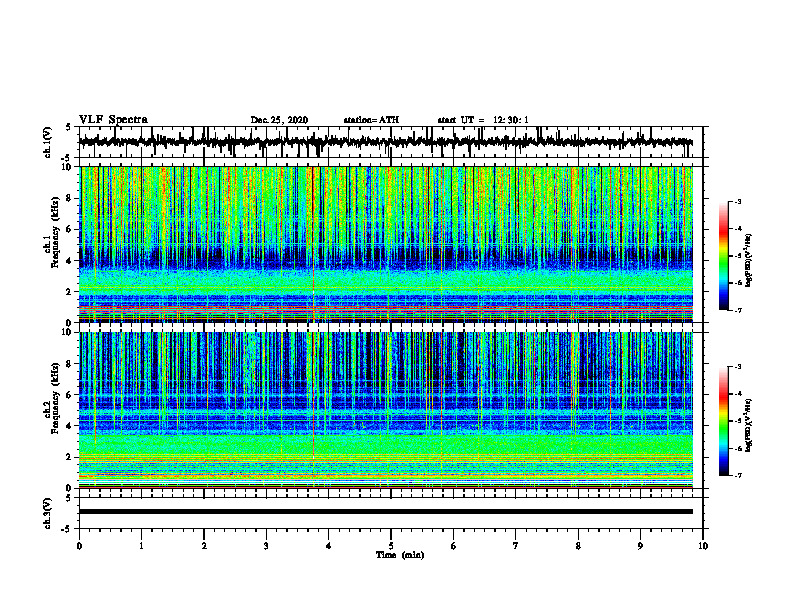Click the 'station= ATH' label
The height and width of the screenshot is (612, 792).
tap(371, 120)
